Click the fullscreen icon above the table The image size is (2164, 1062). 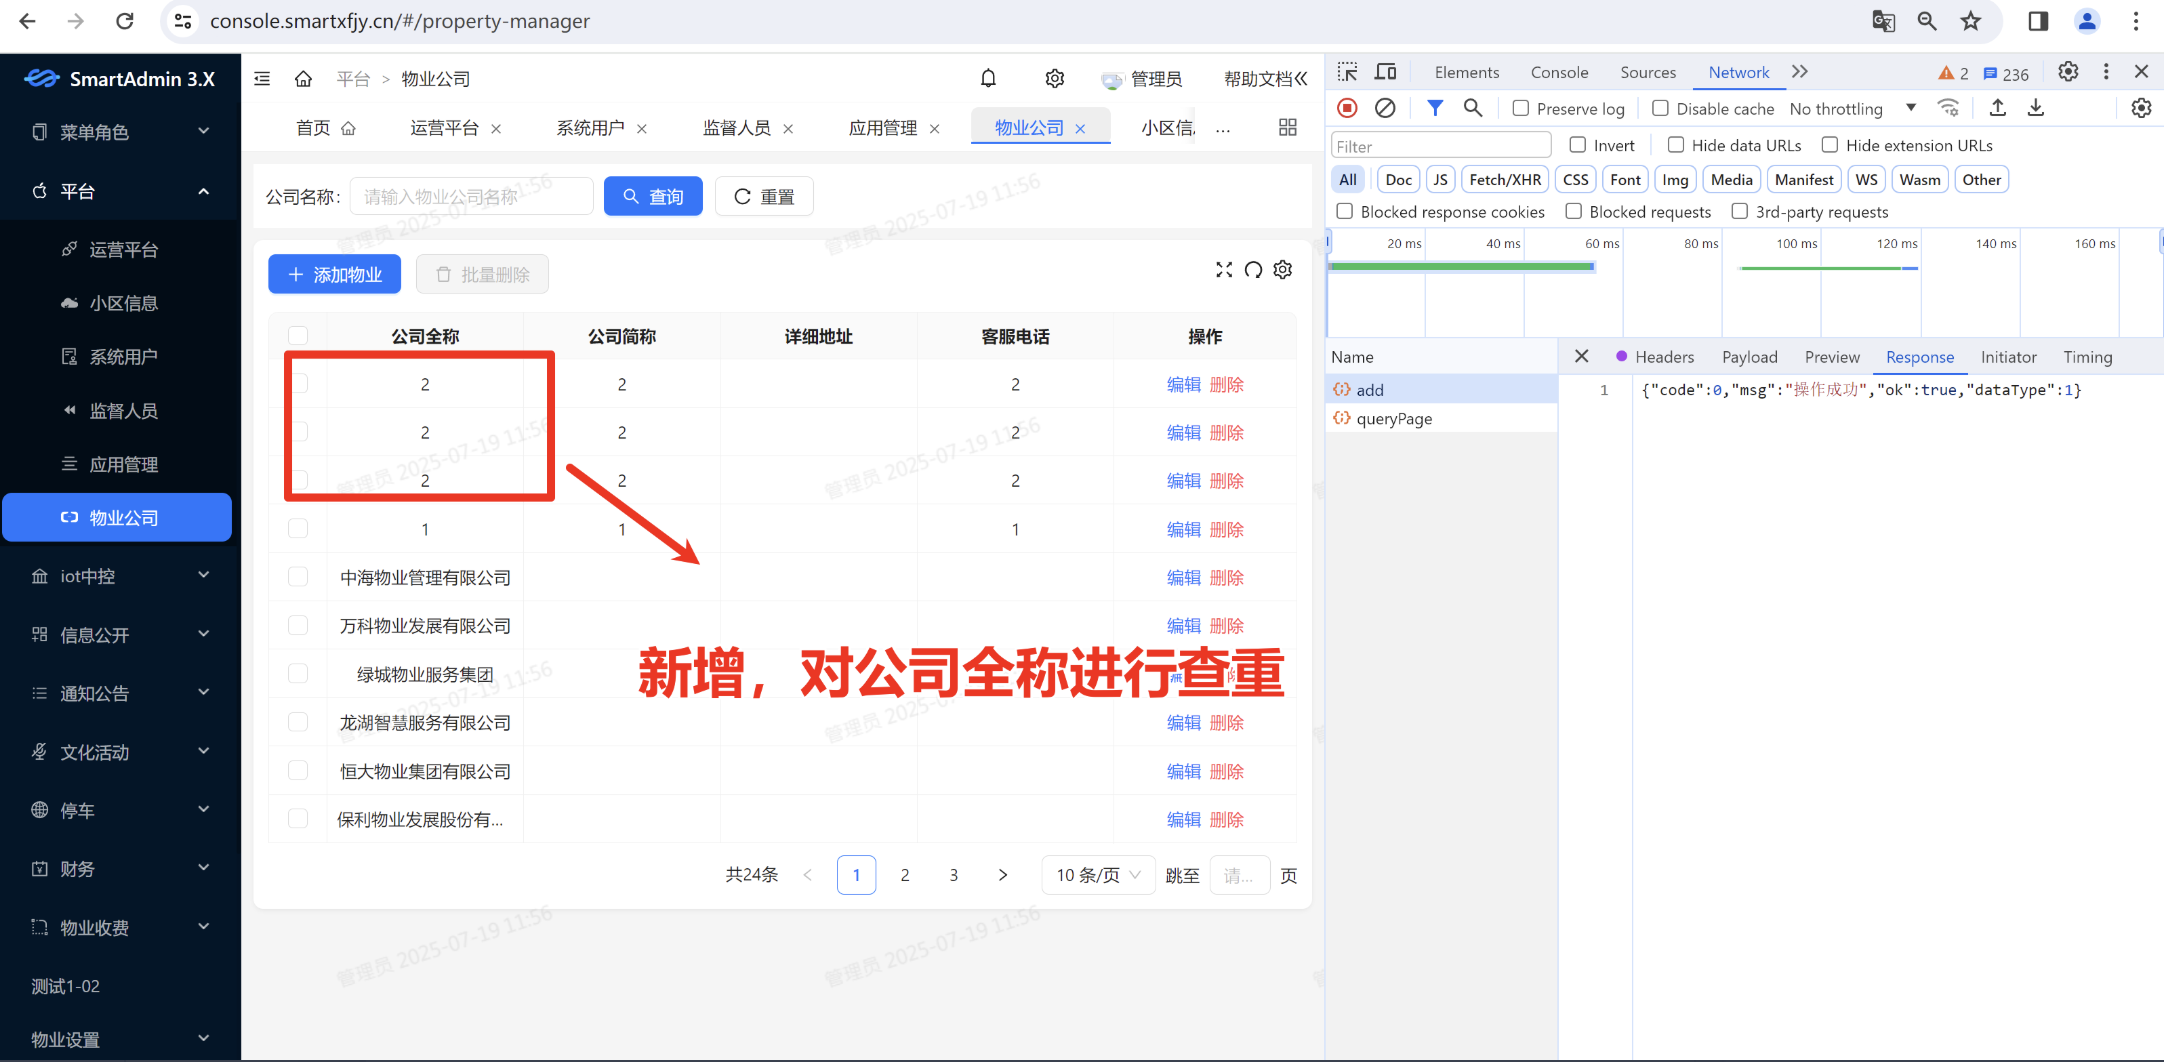coord(1223,270)
